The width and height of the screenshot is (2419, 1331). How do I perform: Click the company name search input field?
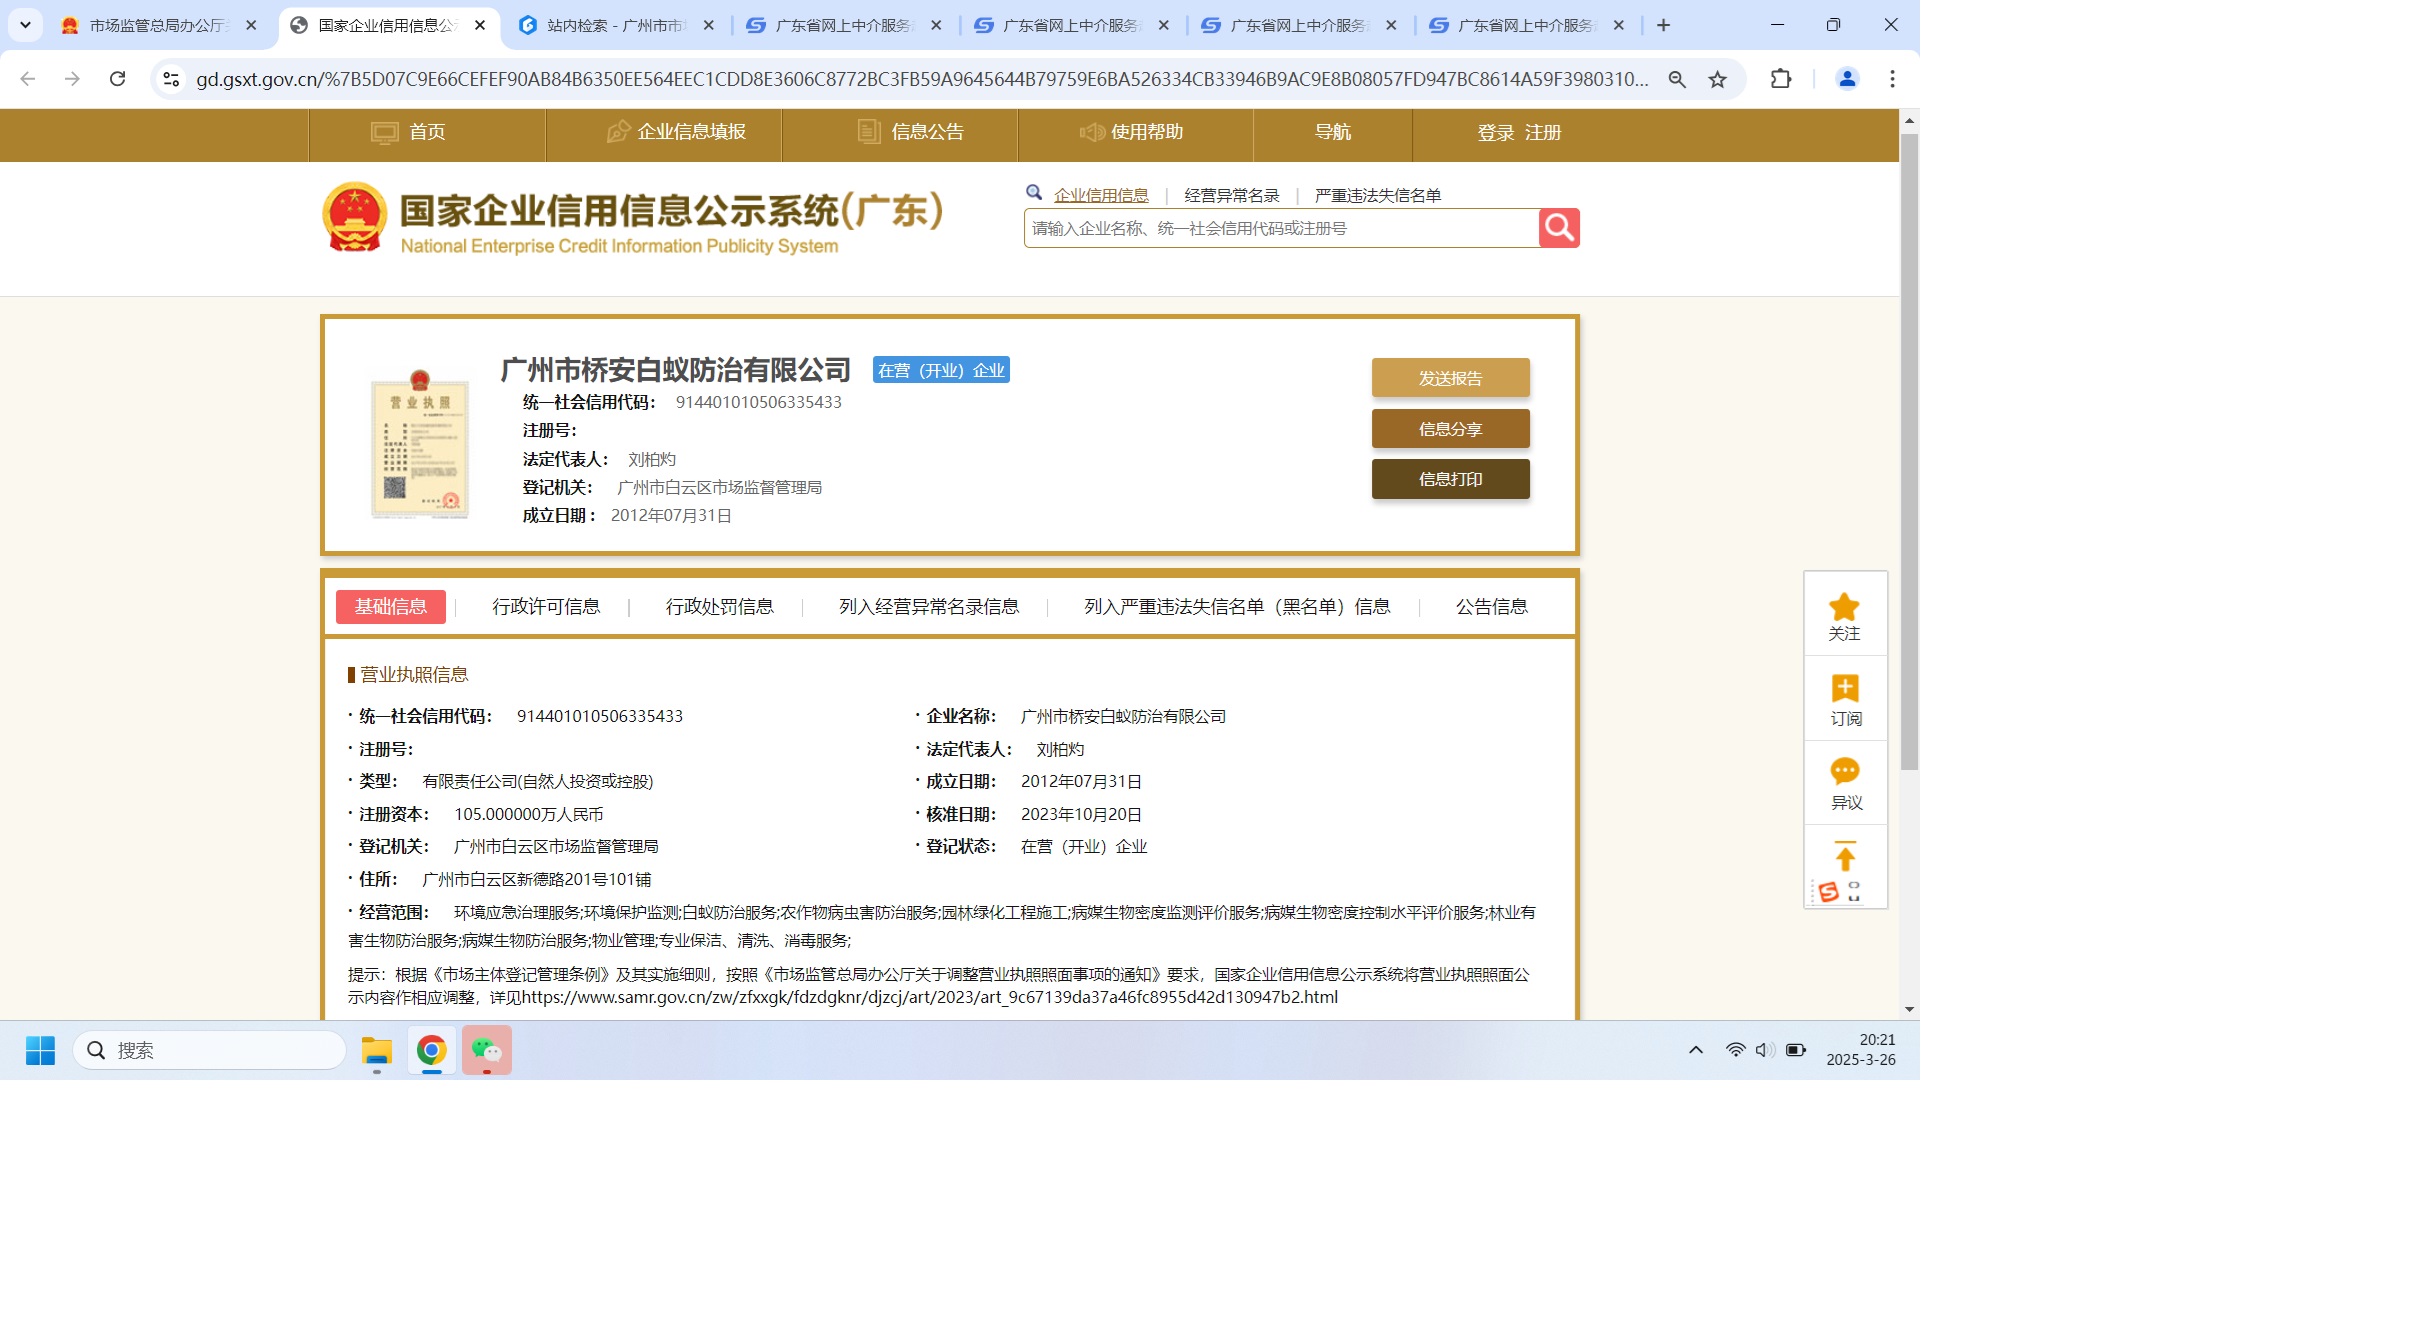click(x=1270, y=227)
